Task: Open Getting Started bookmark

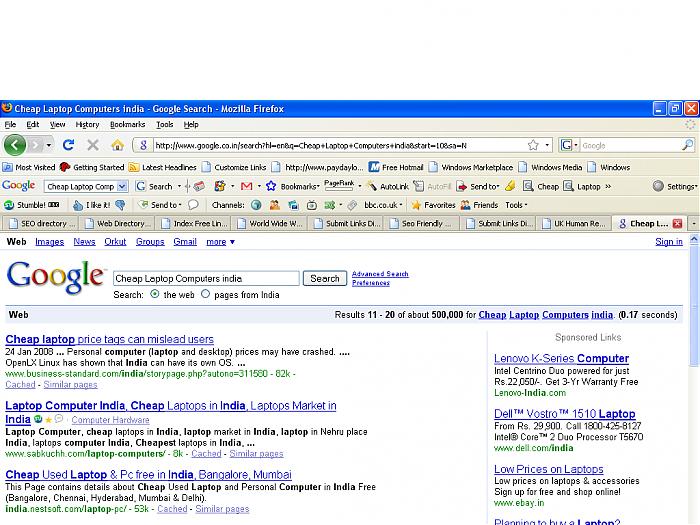Action: tap(92, 167)
